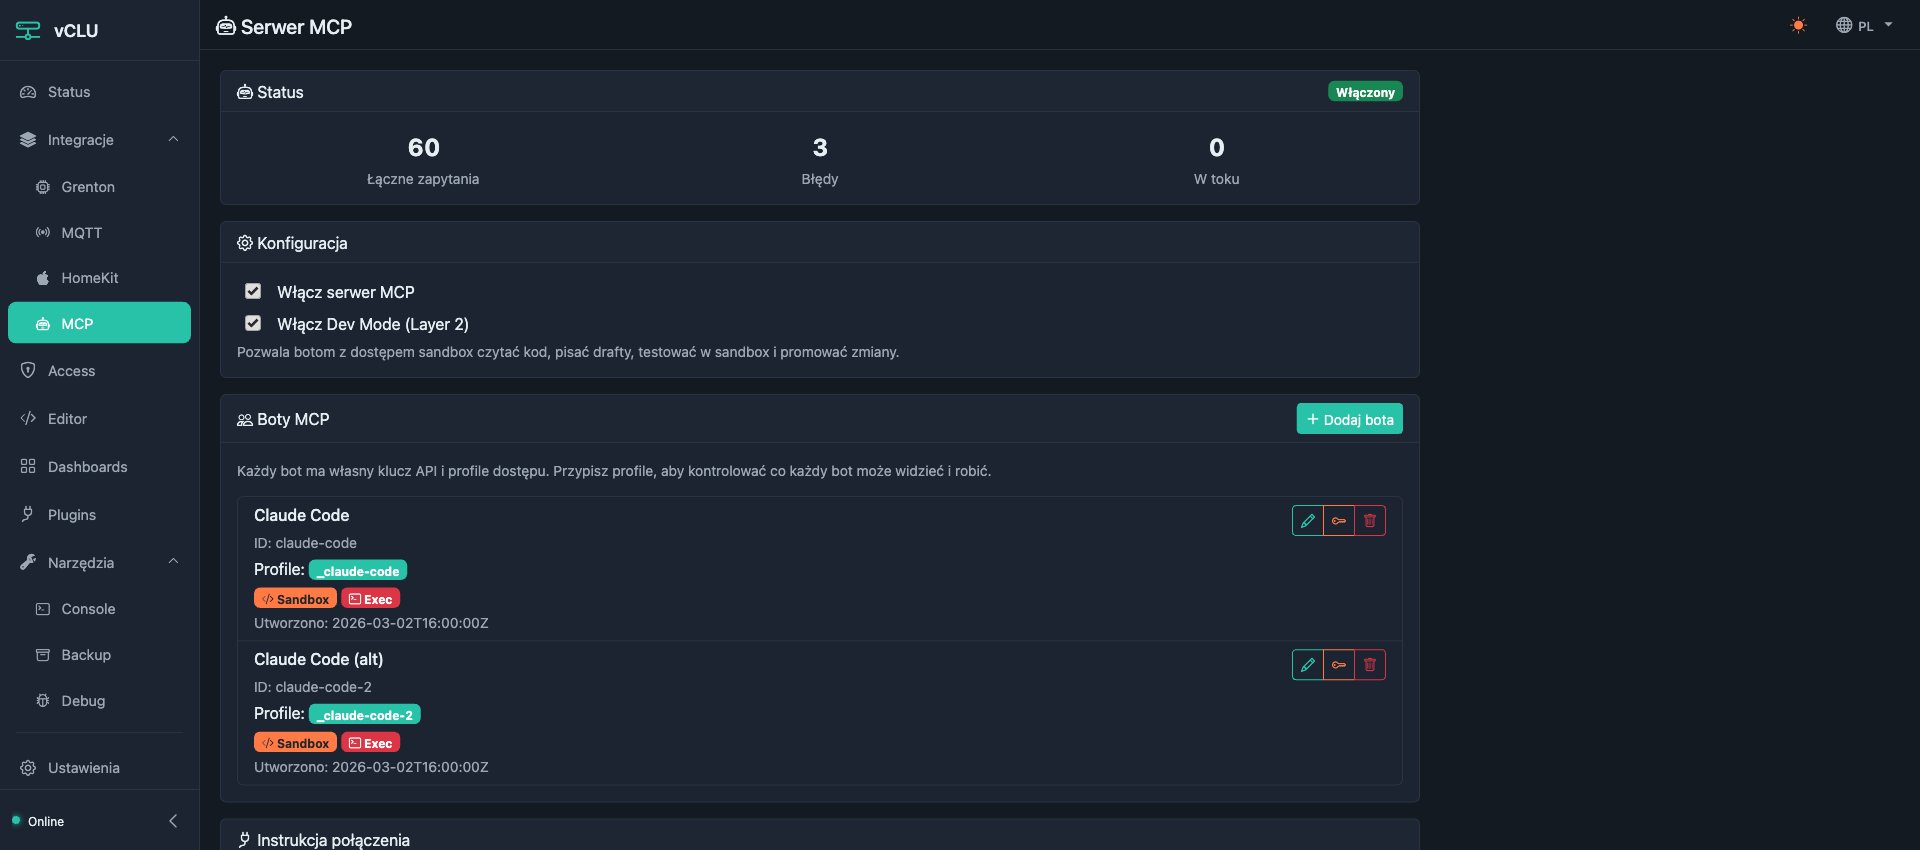Click the _claude-code-2 profile badge
The image size is (1920, 850).
(x=365, y=715)
